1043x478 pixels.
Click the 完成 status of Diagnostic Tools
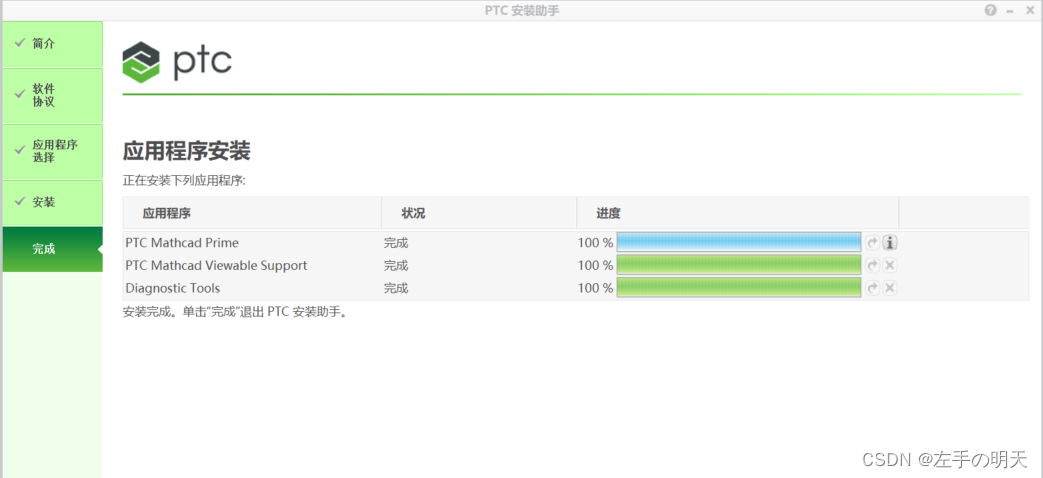click(x=396, y=288)
